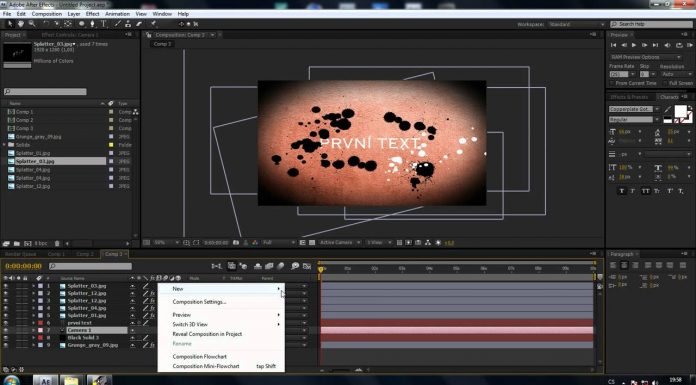Image resolution: width=696 pixels, height=385 pixels.
Task: Open the Graph Editor in timeline
Action: pos(306,266)
